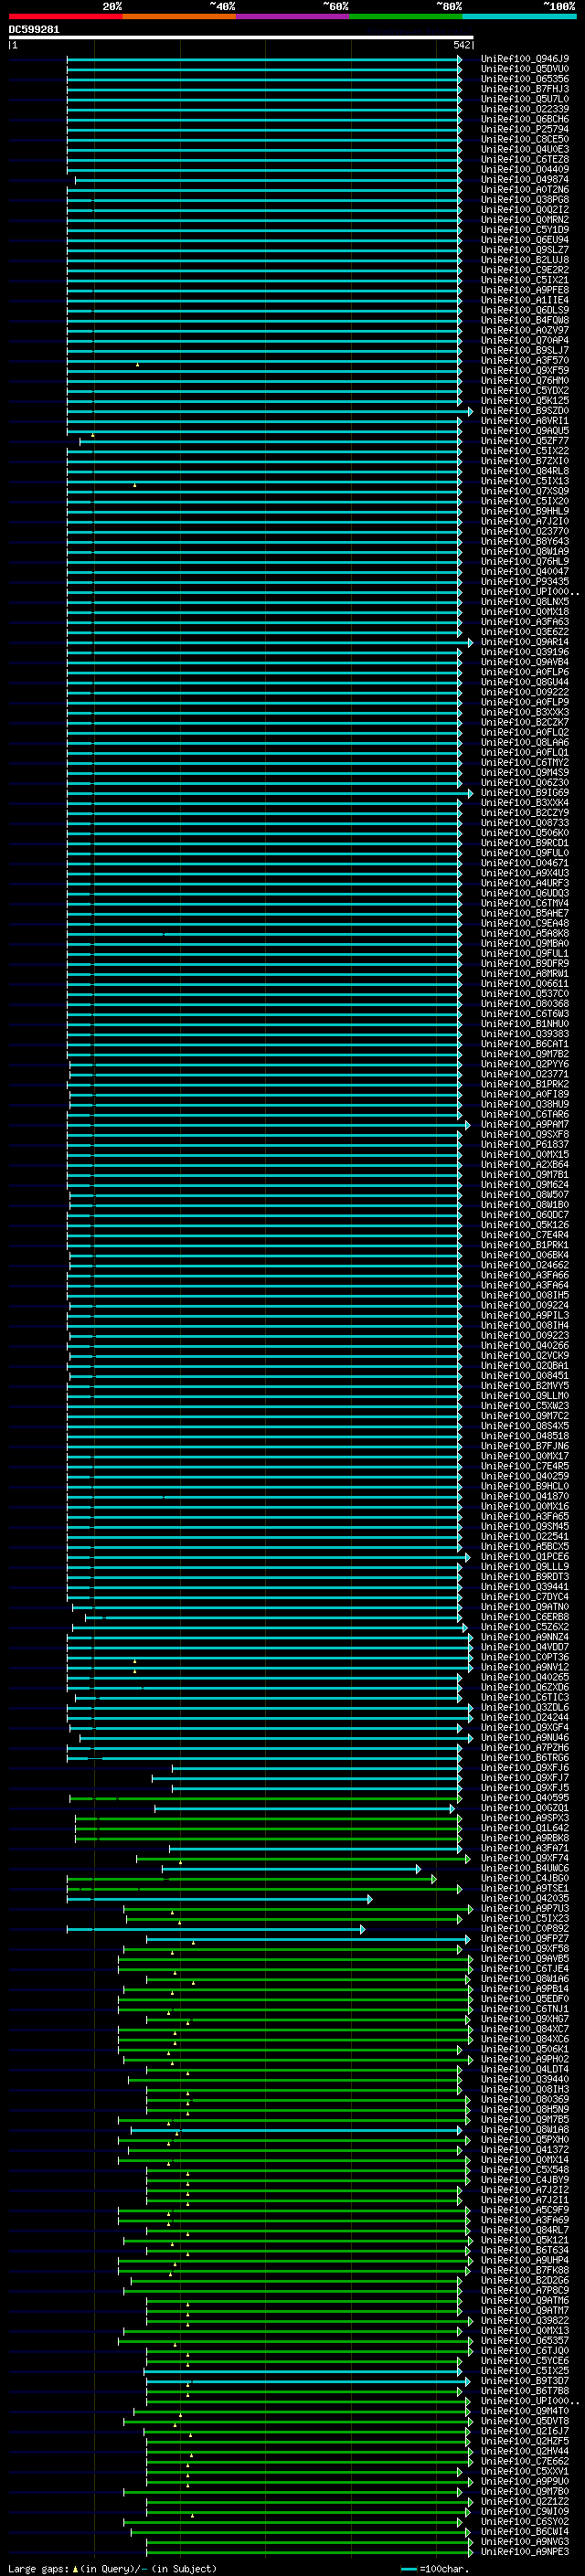The image size is (585, 2576).
Task: Open hit UniRef100_P25794
Action: click(x=525, y=129)
